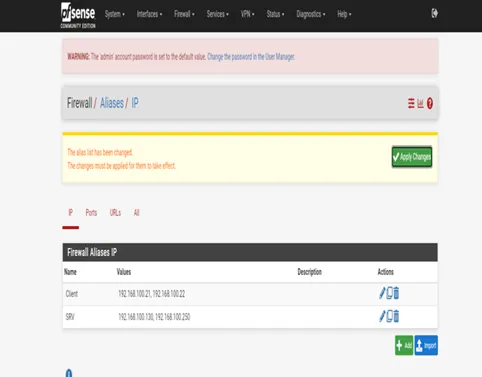
Task: Click values 192.168.100.21, 192.168.100.22
Action: click(152, 294)
